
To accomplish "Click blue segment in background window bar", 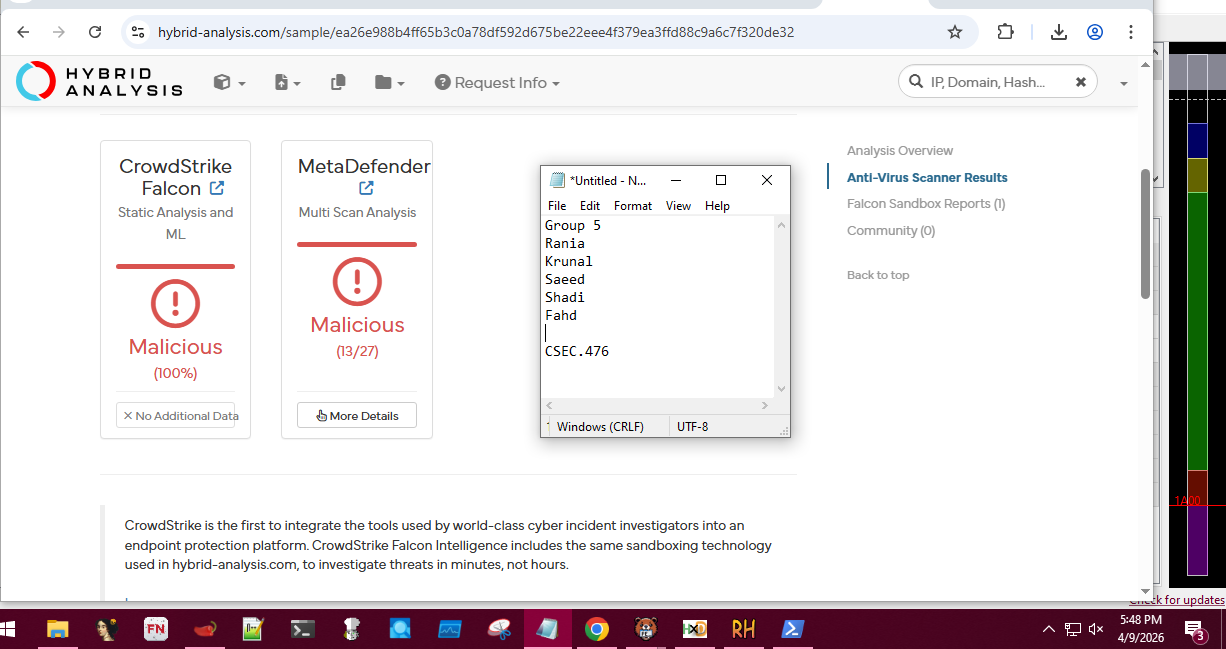I will [x=1197, y=141].
